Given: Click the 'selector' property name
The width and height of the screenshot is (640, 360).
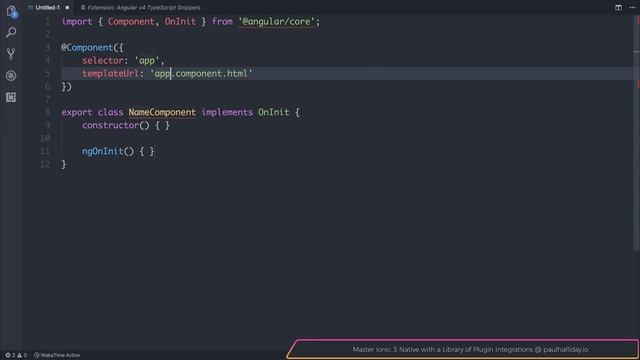Looking at the screenshot, I should pyautogui.click(x=103, y=60).
